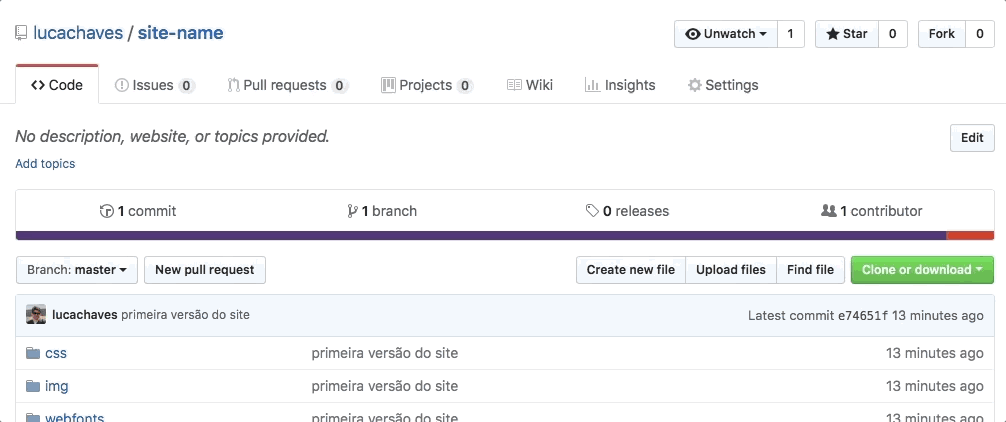Expand the Clone or download menu
This screenshot has height=422, width=1006.
point(922,270)
